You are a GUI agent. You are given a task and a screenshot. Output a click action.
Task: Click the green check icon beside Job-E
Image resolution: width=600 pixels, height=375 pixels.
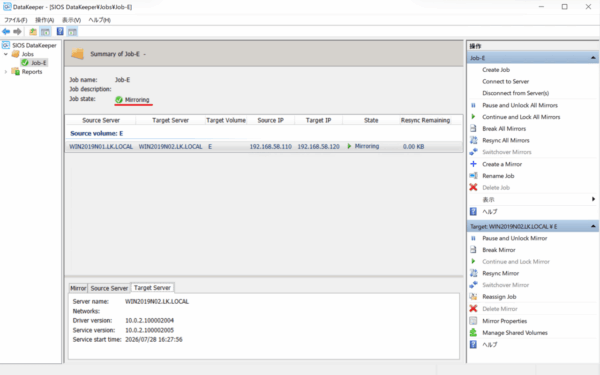[25, 63]
